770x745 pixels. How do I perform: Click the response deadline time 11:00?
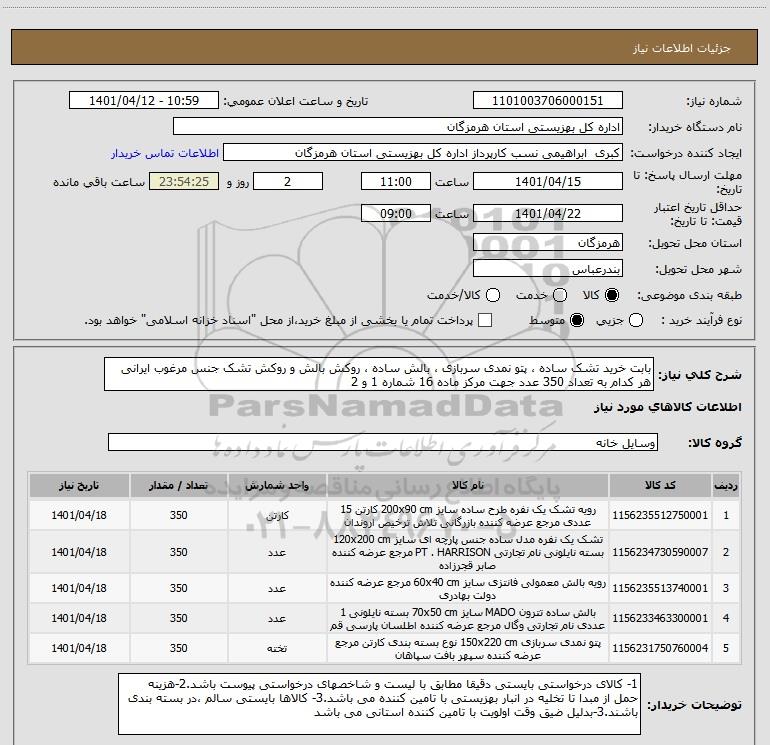[396, 181]
